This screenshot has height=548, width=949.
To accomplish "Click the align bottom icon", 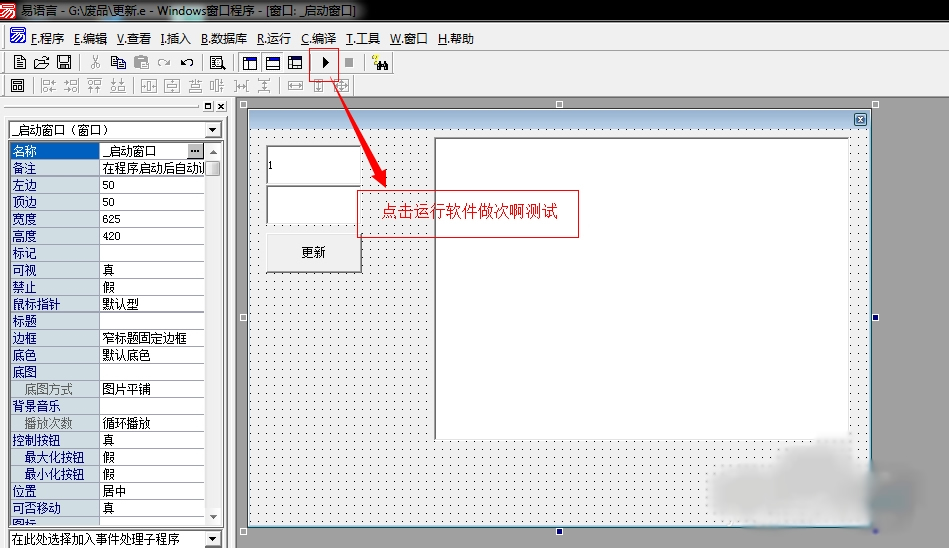I will [x=117, y=86].
